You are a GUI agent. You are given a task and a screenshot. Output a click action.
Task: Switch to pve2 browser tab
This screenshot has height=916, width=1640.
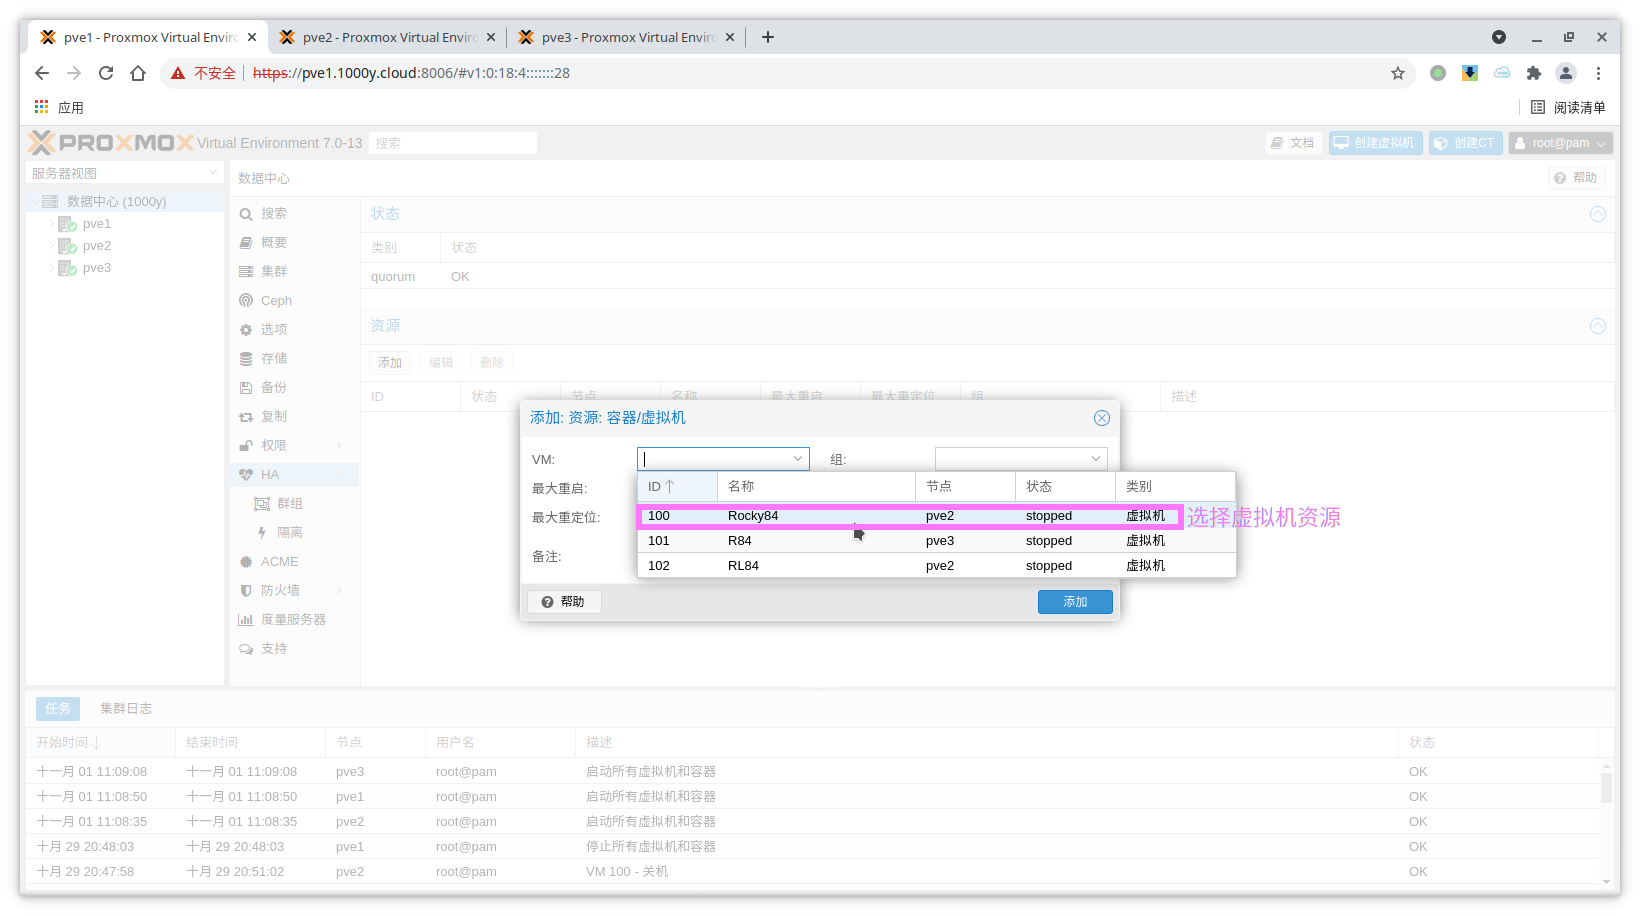pyautogui.click(x=388, y=38)
